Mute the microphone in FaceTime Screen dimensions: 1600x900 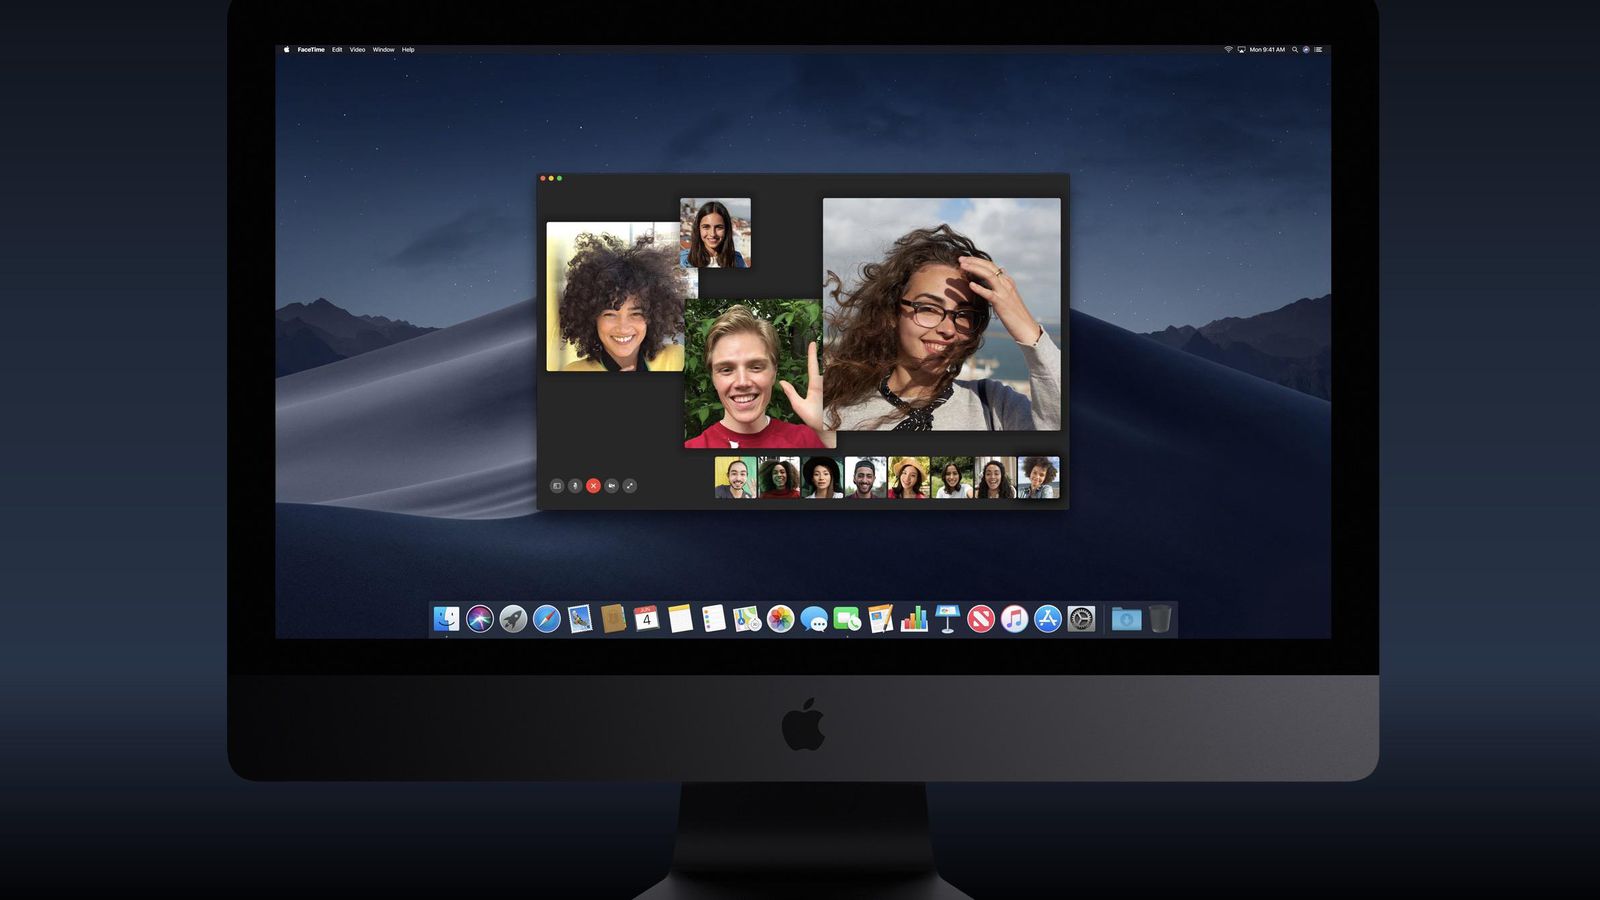575,486
